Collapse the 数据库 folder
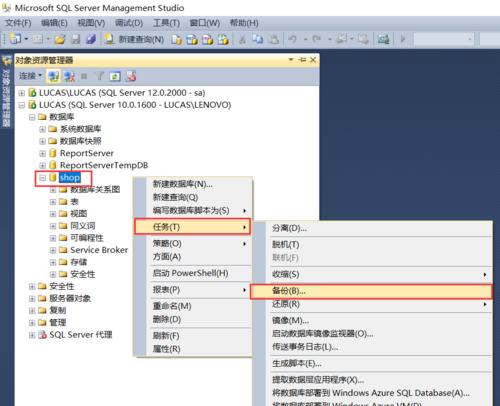The image size is (500, 406). (32, 117)
